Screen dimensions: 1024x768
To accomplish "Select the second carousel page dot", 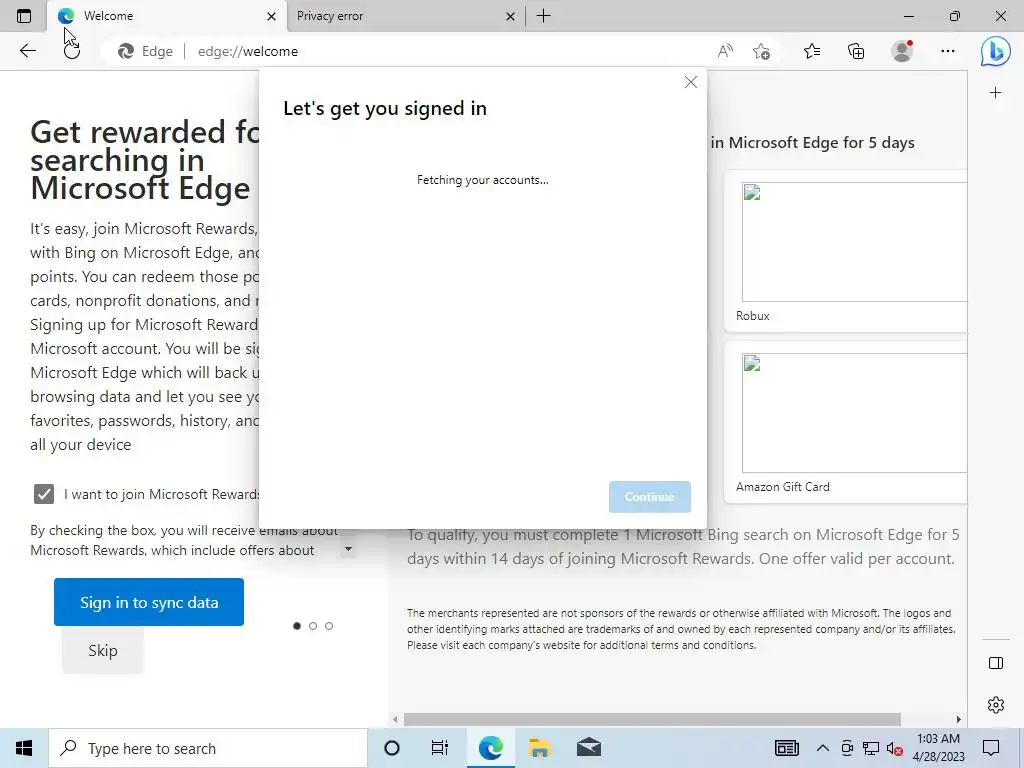I will tap(313, 626).
